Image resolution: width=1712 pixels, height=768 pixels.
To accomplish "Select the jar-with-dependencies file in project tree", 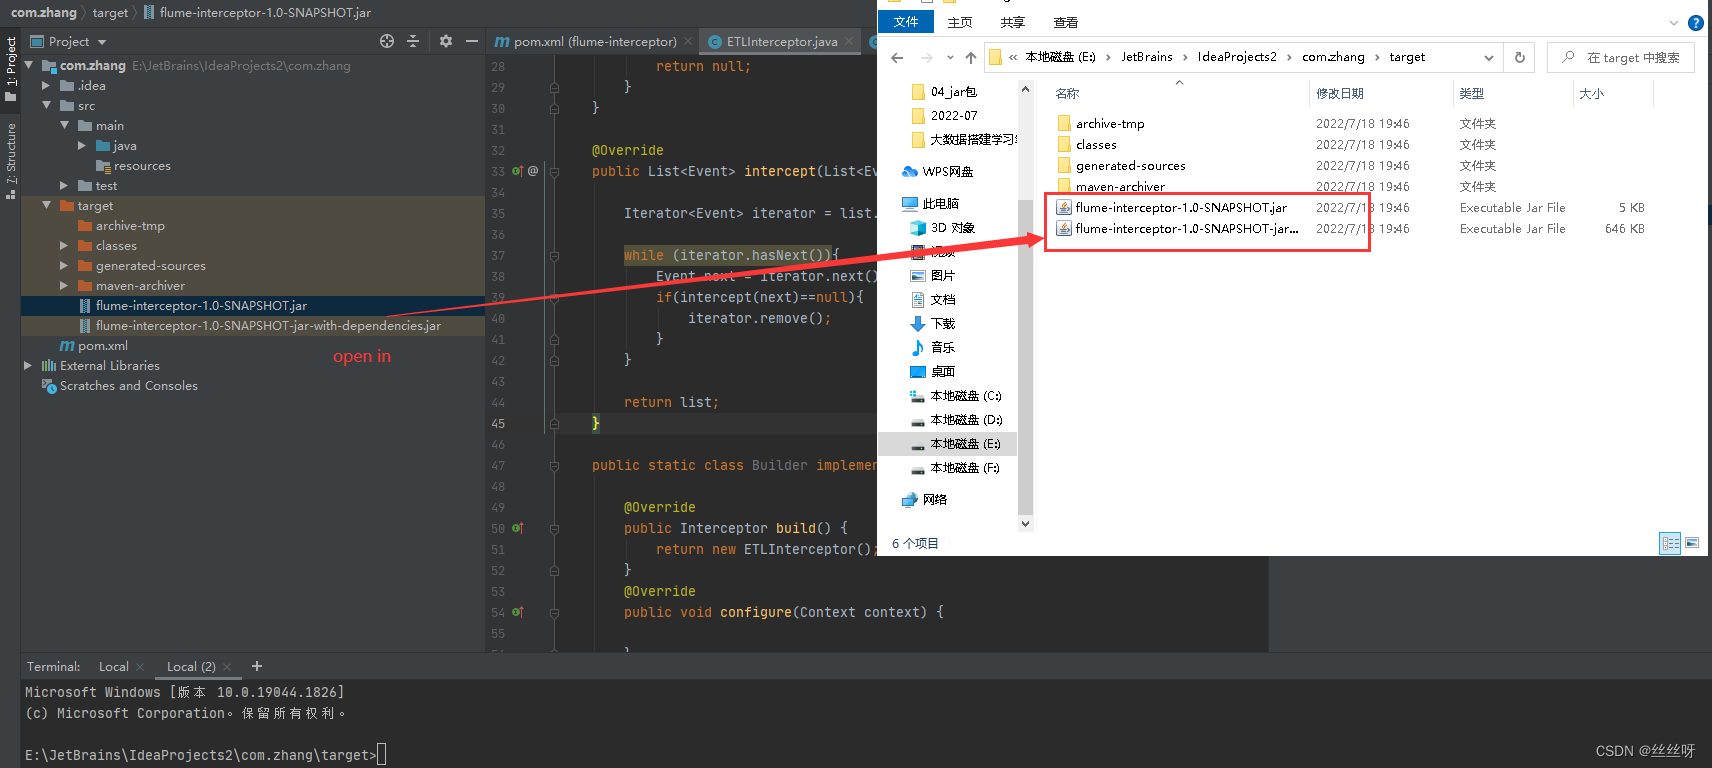I will (268, 326).
